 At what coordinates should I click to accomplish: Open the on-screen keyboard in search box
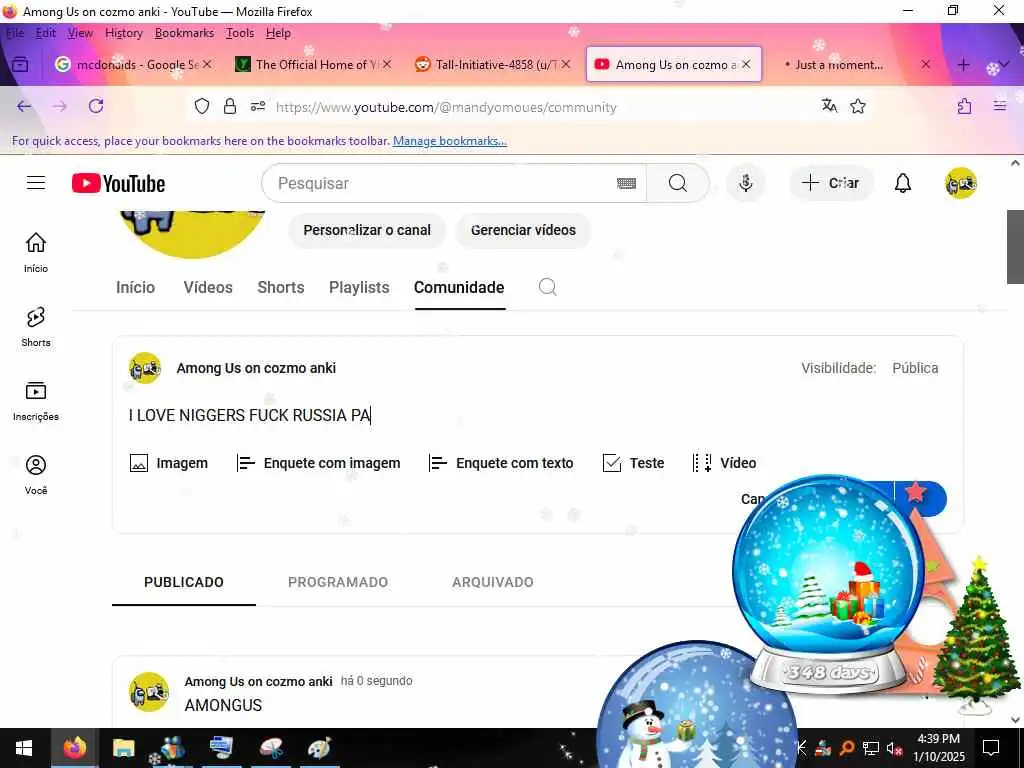coord(626,184)
